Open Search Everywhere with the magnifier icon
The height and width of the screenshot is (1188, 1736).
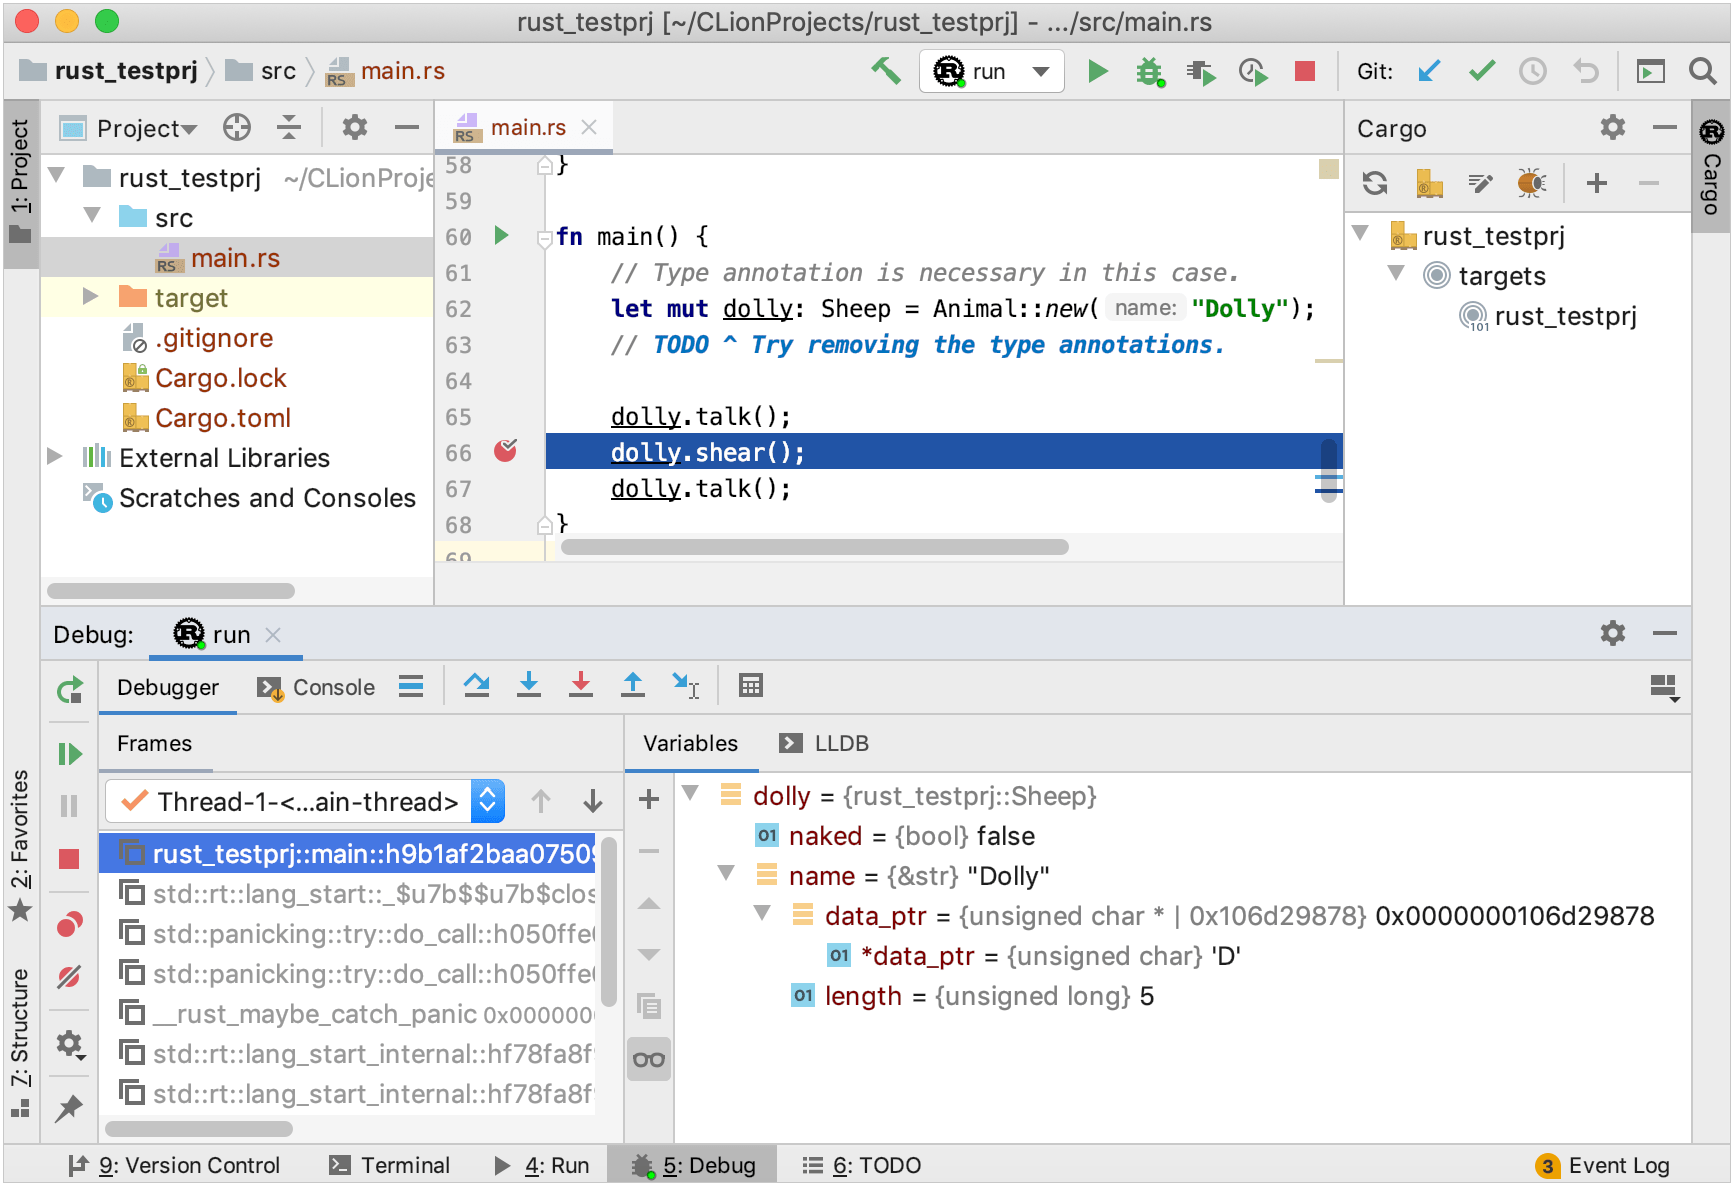click(x=1700, y=71)
